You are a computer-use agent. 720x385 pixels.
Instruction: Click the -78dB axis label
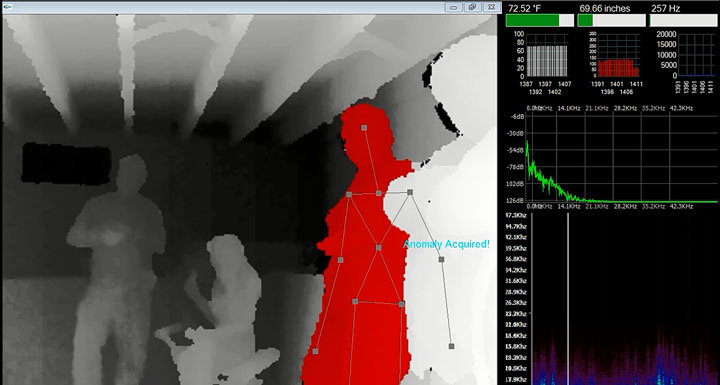515,167
